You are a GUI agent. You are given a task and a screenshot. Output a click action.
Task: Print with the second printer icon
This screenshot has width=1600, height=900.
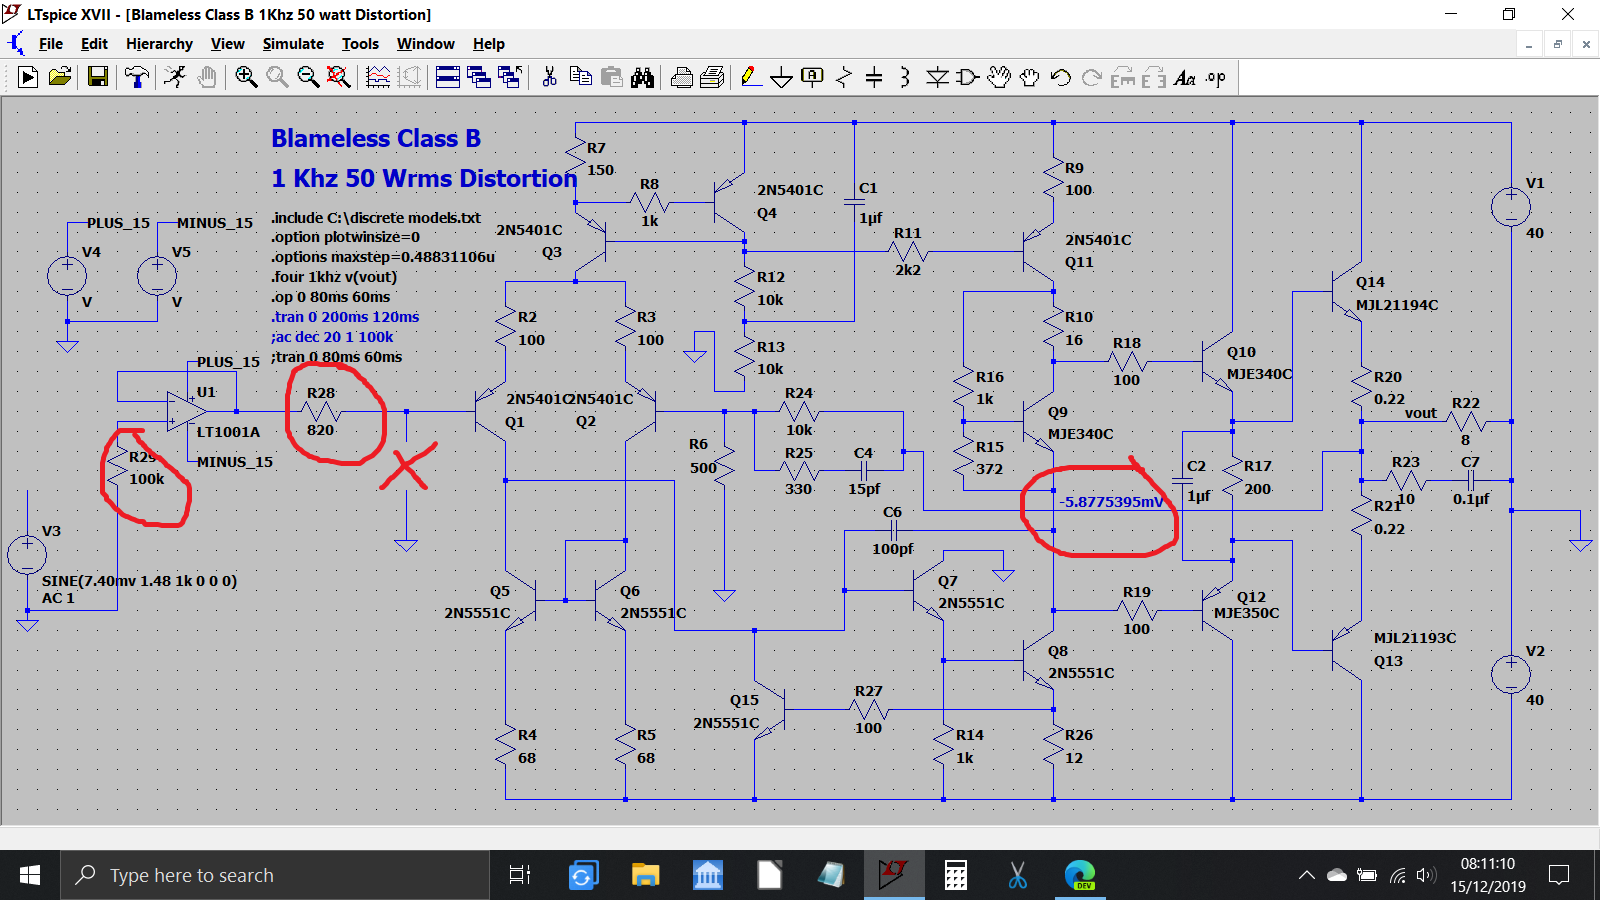[x=713, y=77]
